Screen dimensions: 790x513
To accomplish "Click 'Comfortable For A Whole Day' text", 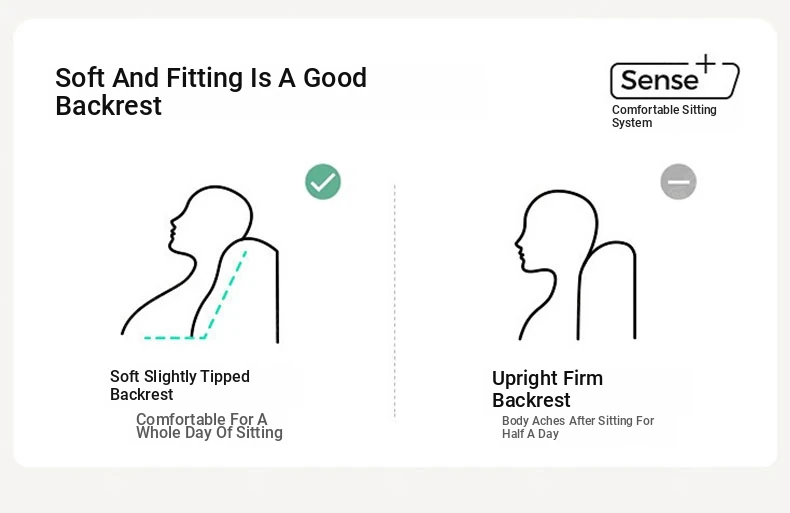I will 209,426.
